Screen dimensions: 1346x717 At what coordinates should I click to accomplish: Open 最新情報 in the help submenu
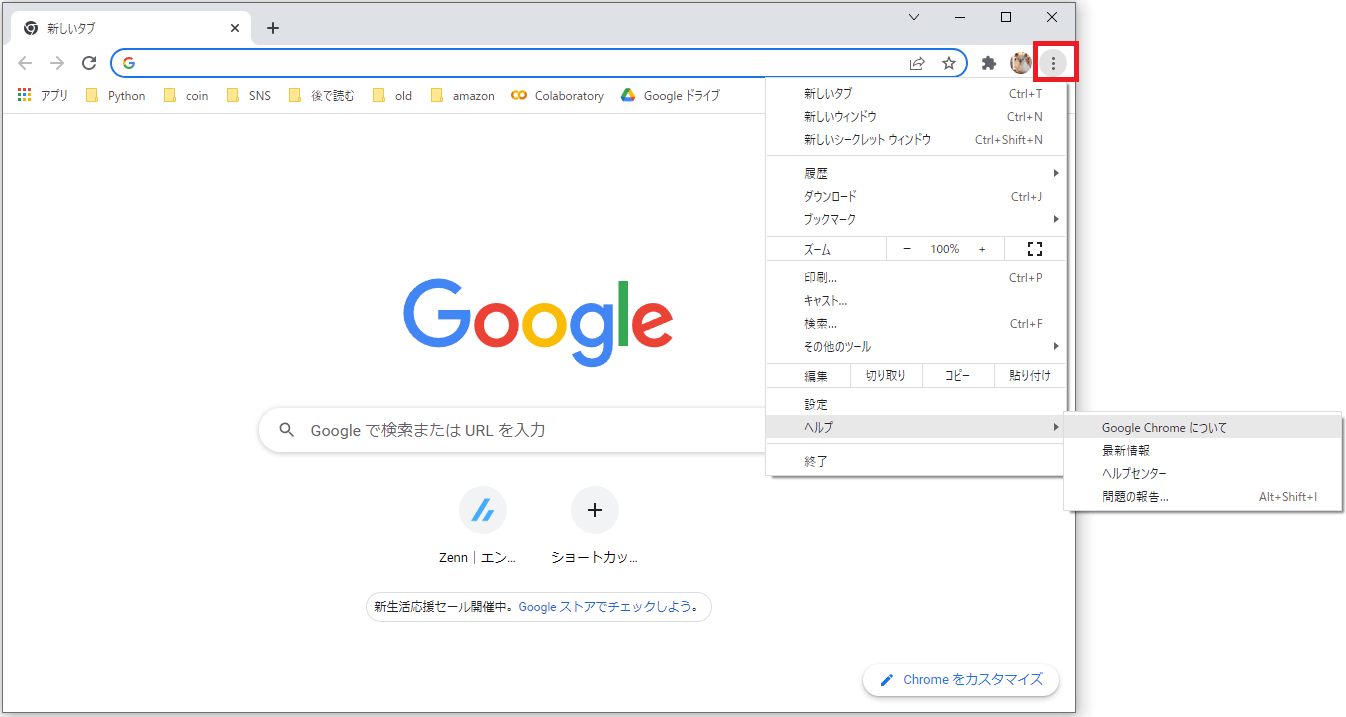tap(1203, 451)
